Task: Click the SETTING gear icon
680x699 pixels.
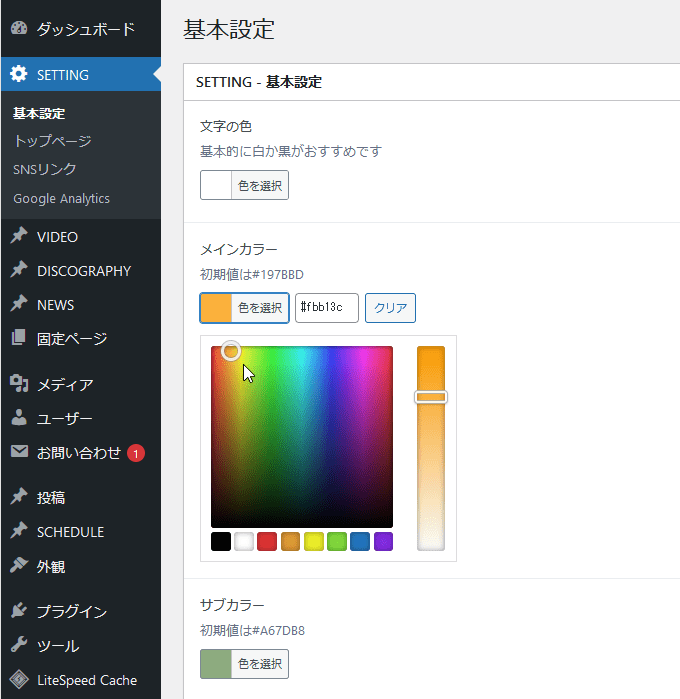Action: pyautogui.click(x=19, y=74)
